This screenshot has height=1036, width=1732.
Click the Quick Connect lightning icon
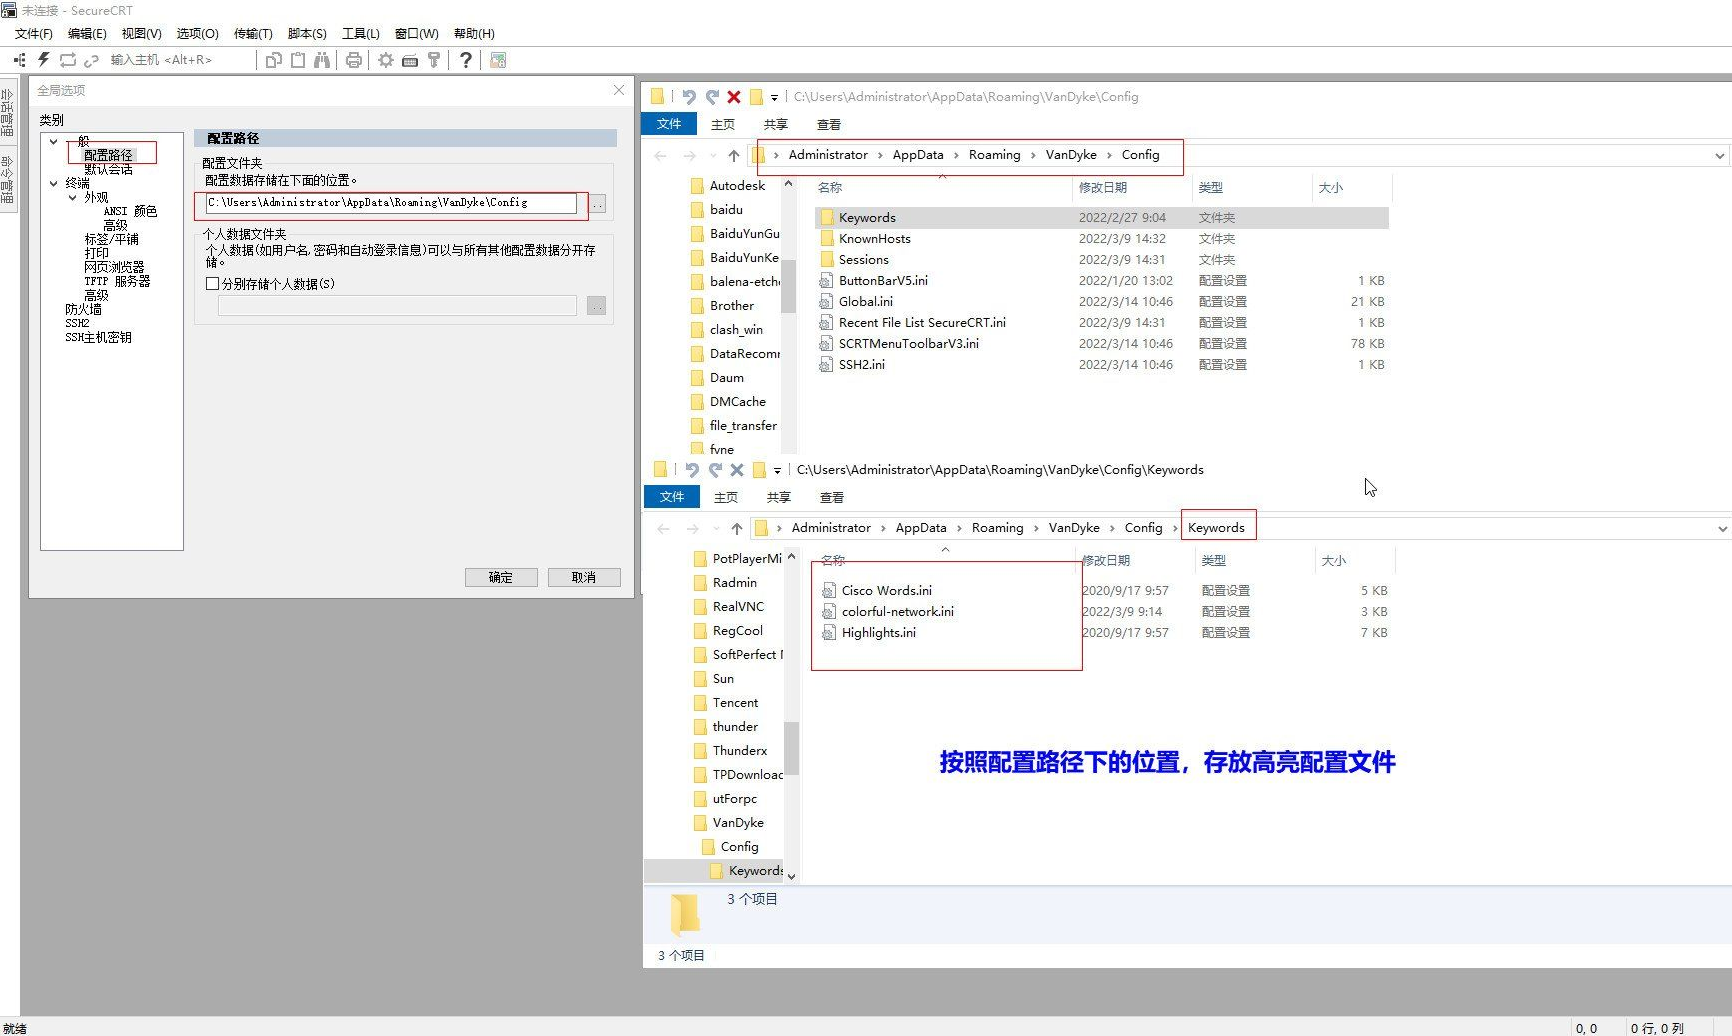(43, 60)
